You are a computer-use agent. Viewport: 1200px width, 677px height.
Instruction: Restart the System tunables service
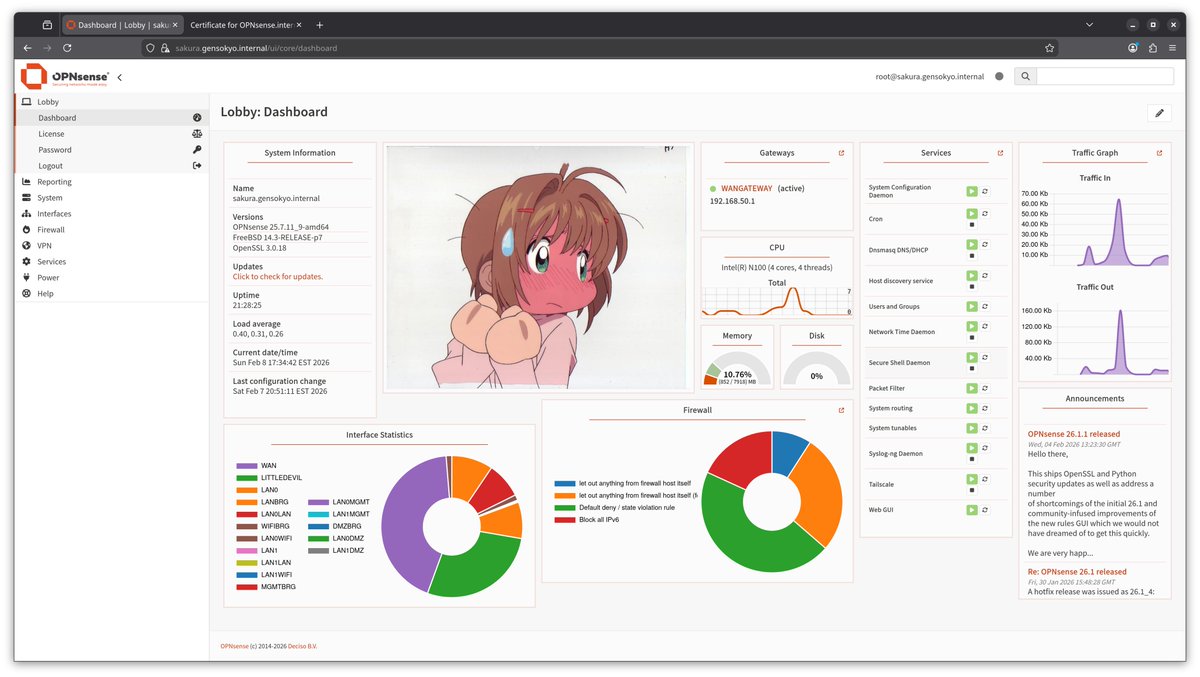(x=985, y=428)
